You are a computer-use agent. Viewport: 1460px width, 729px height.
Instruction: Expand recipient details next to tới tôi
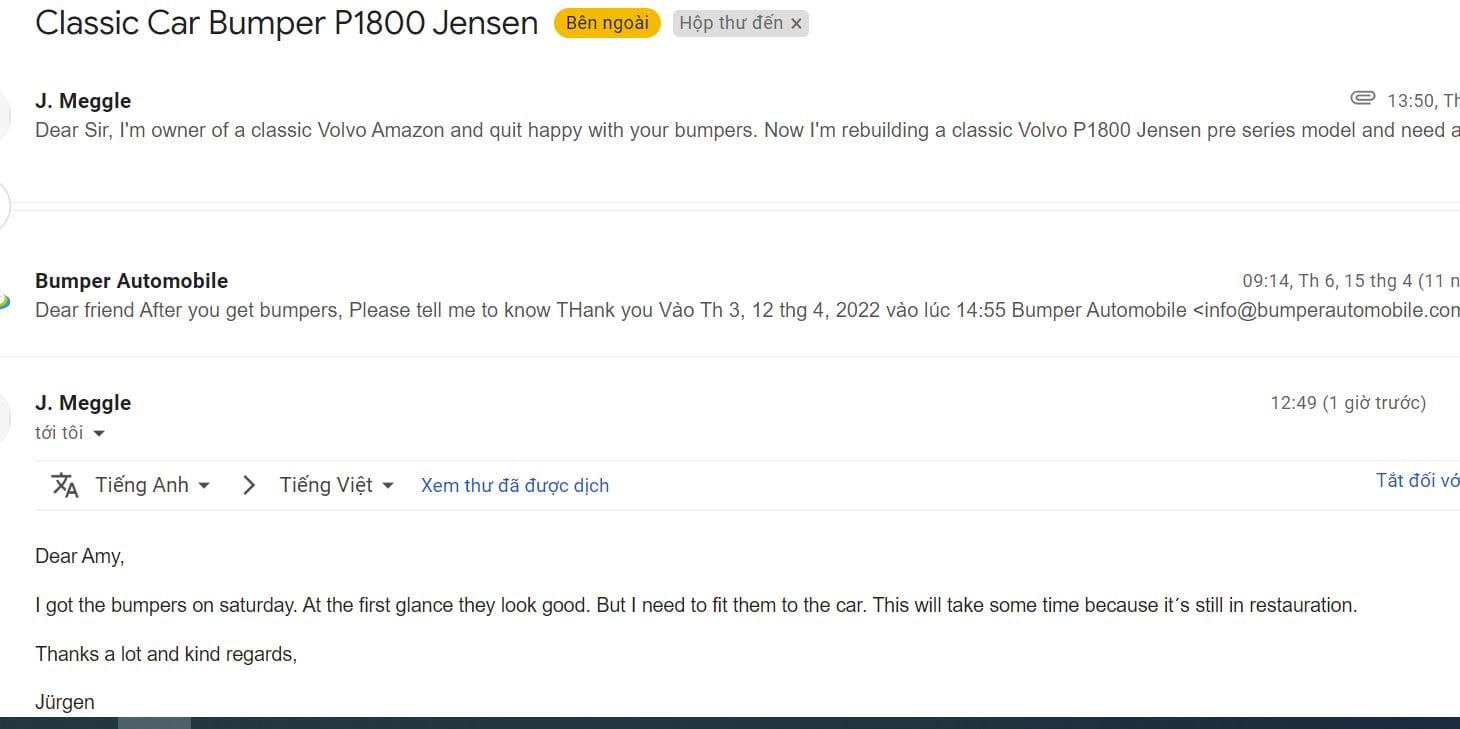click(x=99, y=434)
